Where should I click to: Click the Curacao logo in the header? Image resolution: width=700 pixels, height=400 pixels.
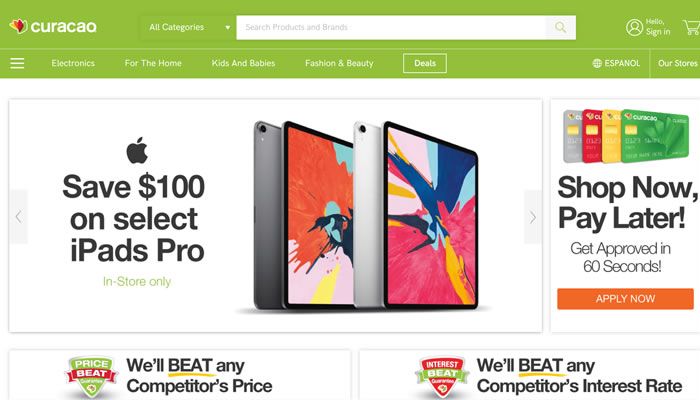click(53, 27)
